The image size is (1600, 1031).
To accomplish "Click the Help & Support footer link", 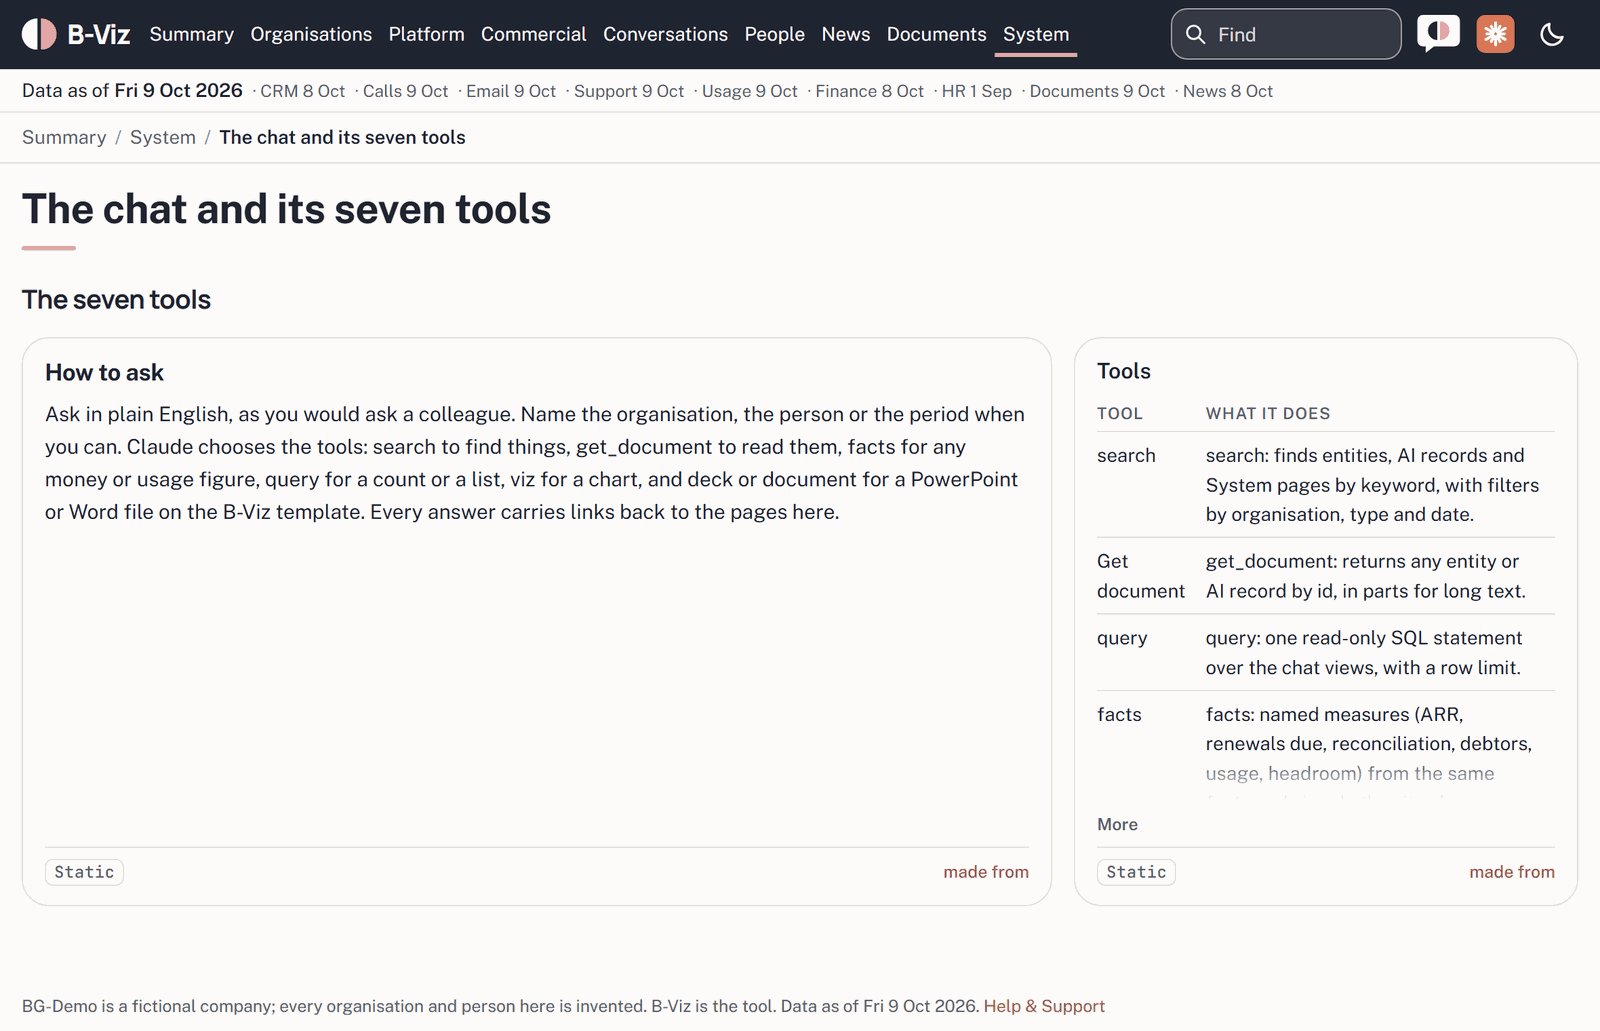I will tap(1044, 1006).
